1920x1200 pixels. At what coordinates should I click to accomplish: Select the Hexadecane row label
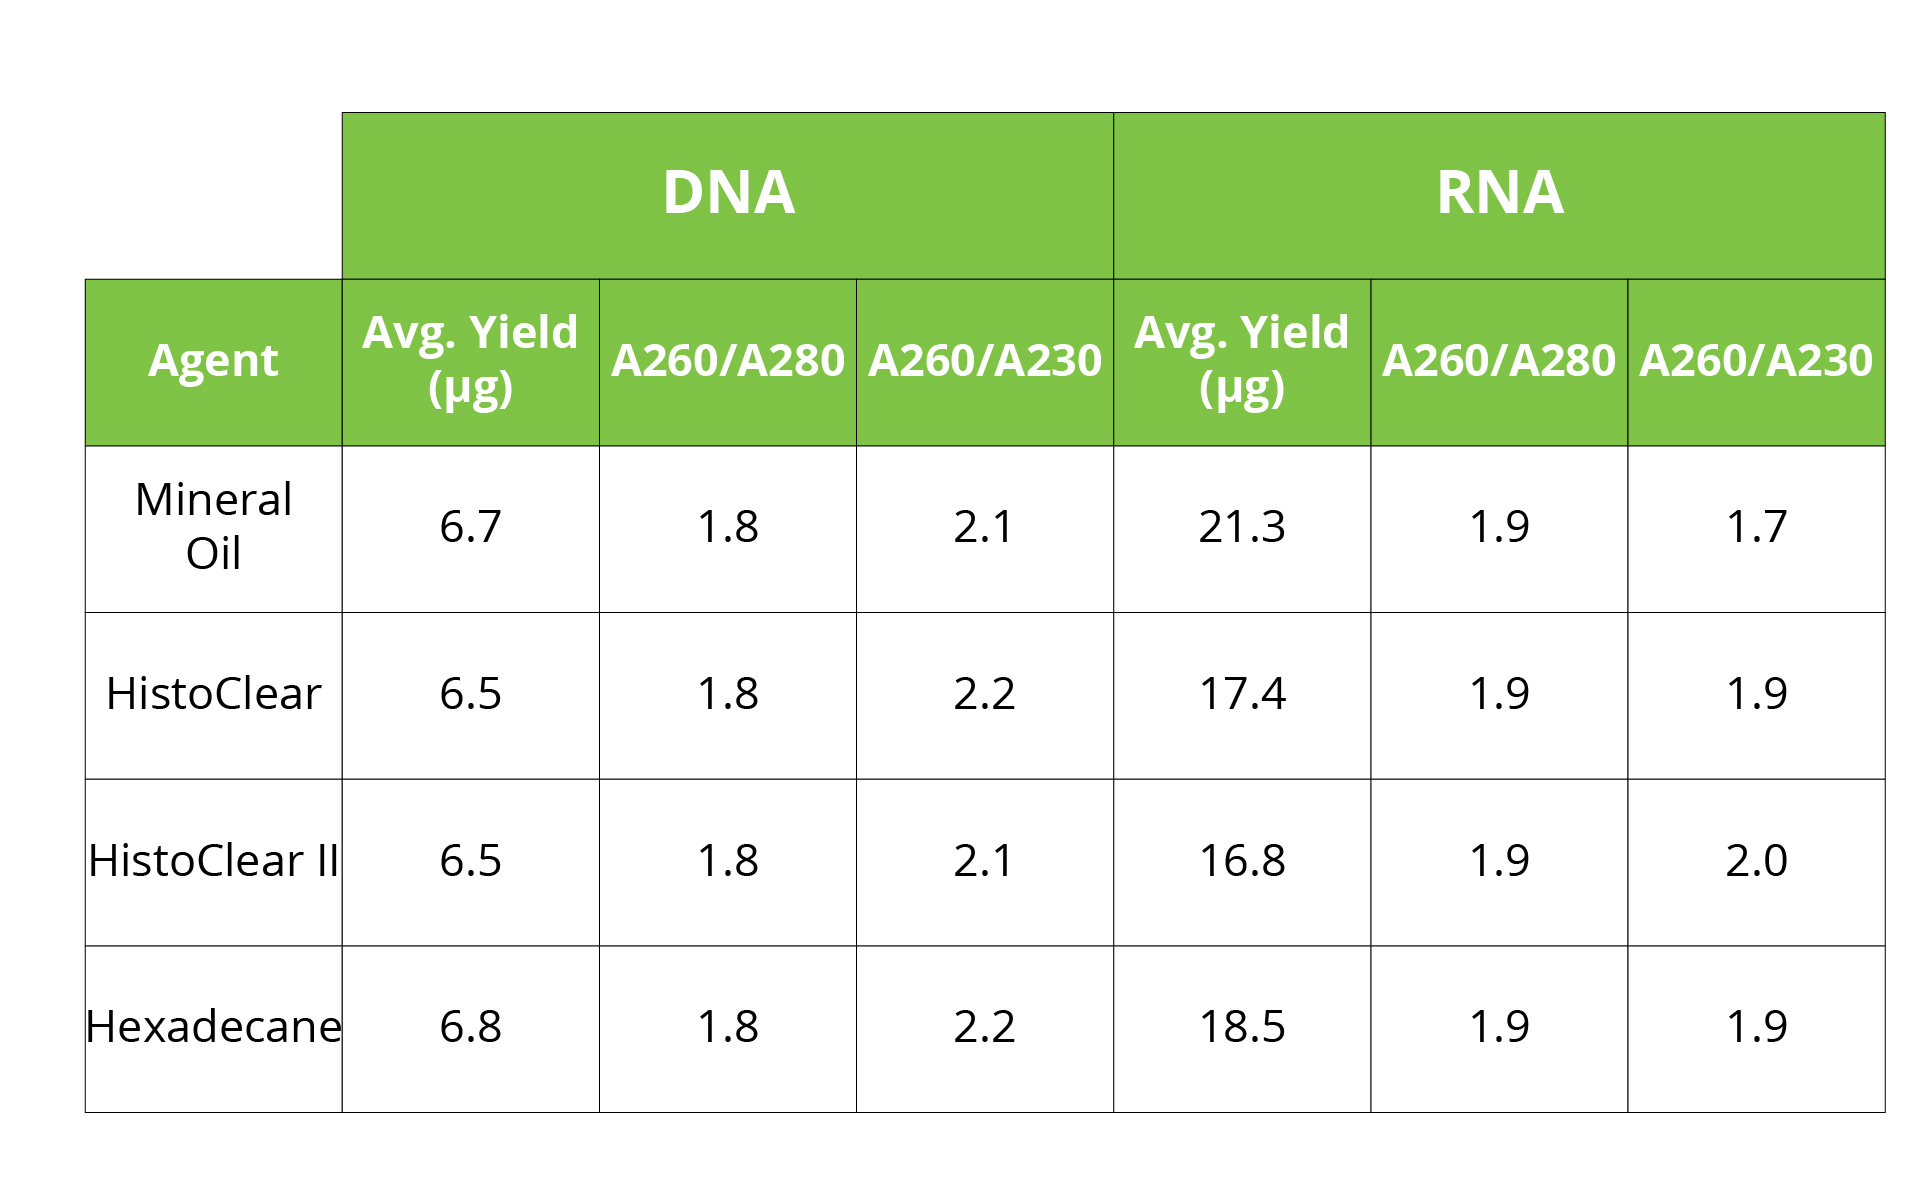pos(213,1027)
